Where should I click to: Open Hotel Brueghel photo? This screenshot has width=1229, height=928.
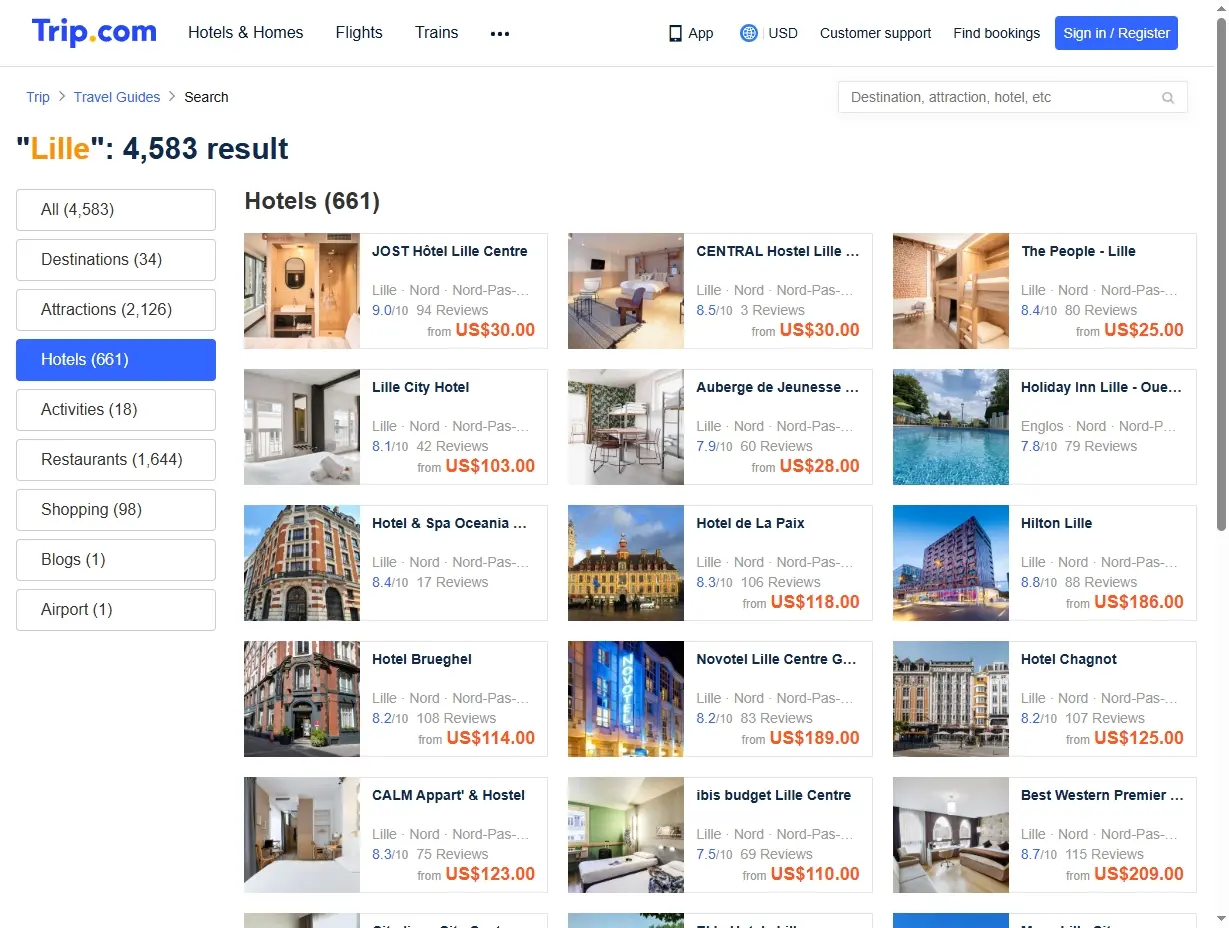click(302, 699)
